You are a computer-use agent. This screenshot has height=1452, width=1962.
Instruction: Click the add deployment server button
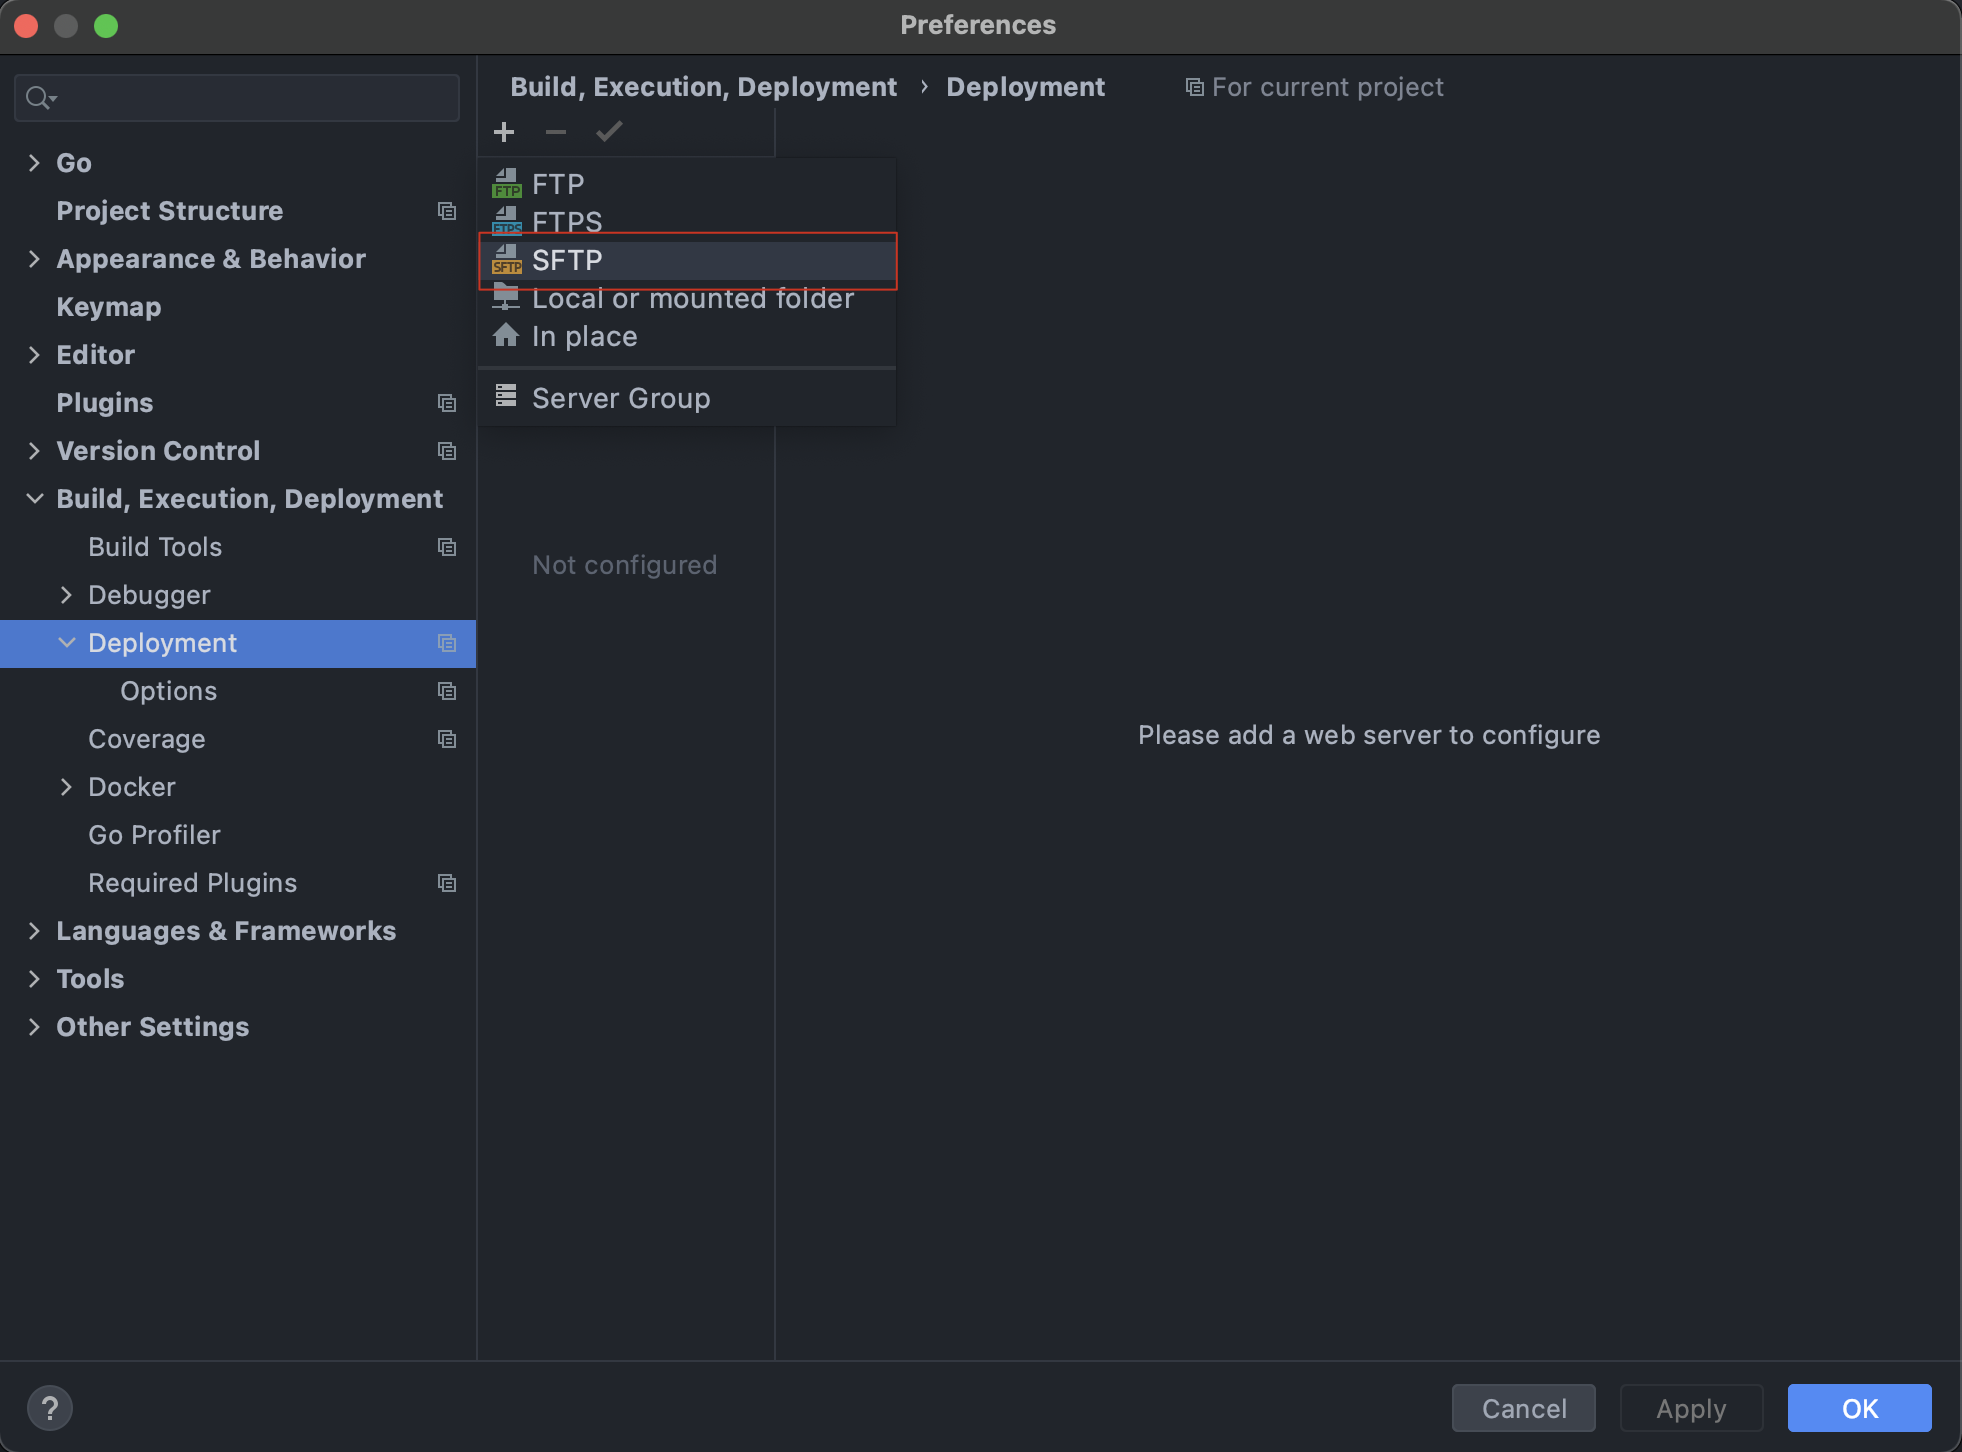click(505, 131)
